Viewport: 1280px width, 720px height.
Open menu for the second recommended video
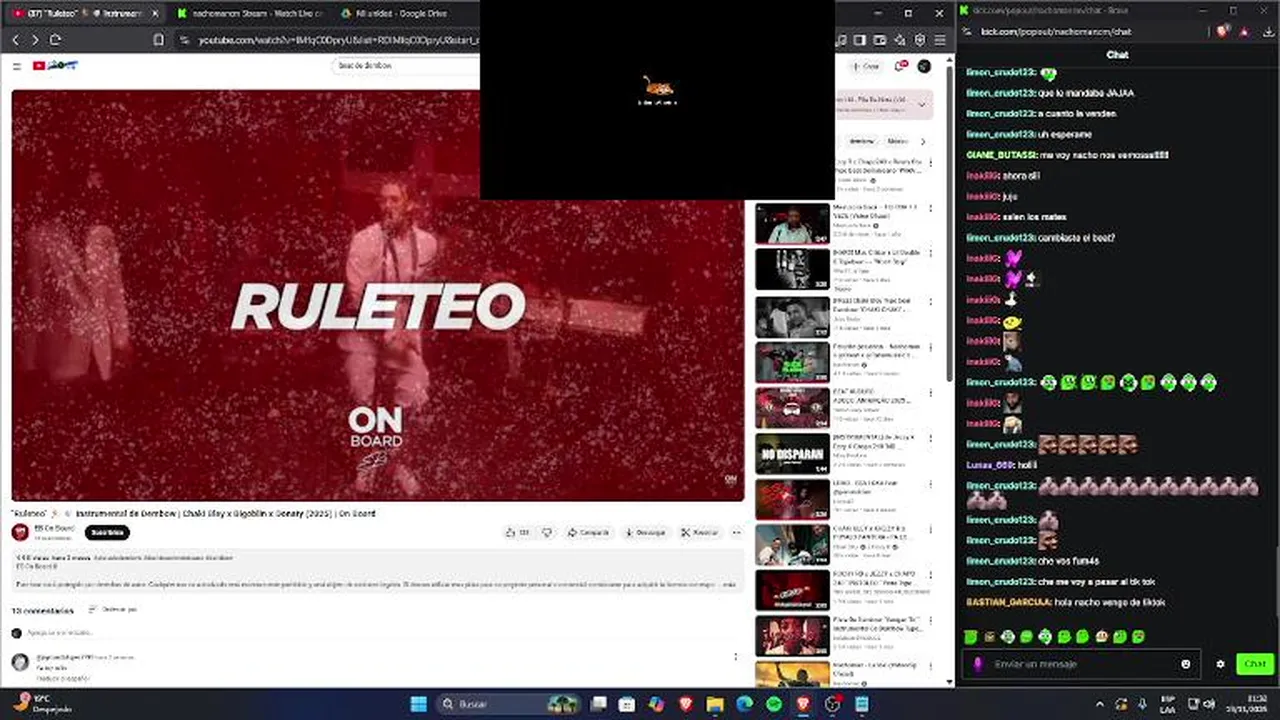(x=931, y=209)
